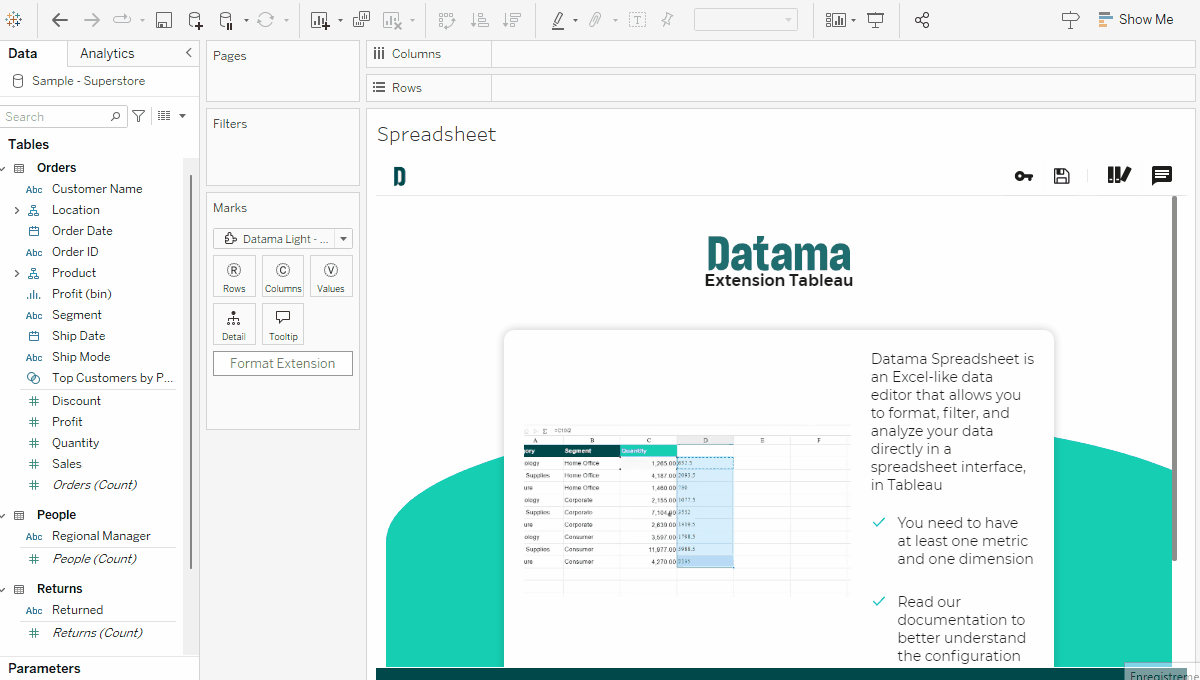Click the new data source icon
The width and height of the screenshot is (1200, 680).
pos(195,20)
